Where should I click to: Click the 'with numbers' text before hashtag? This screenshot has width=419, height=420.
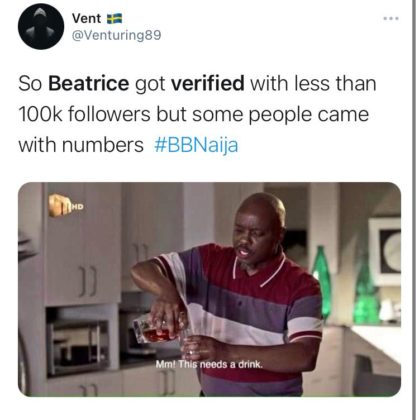pyautogui.click(x=81, y=145)
